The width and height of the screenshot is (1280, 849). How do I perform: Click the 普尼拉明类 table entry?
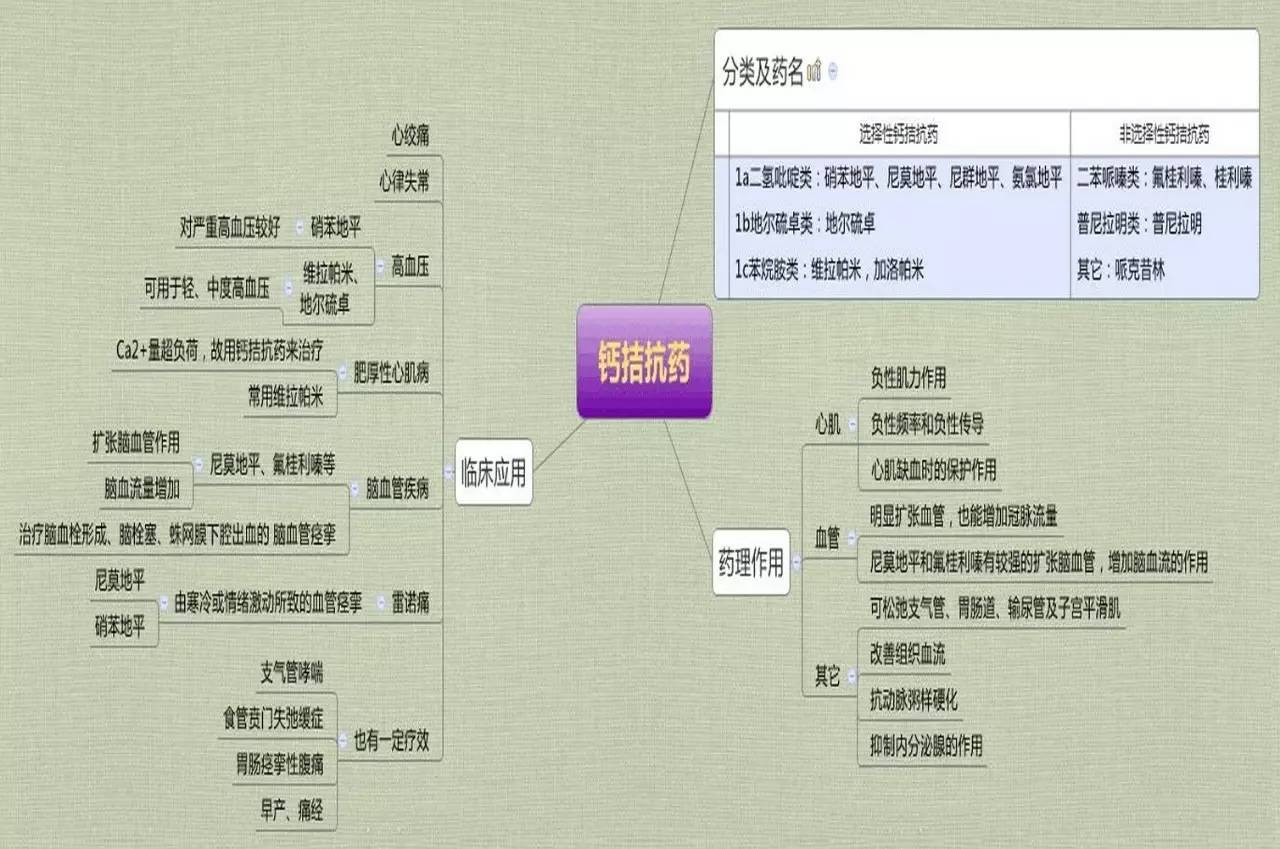point(1139,224)
